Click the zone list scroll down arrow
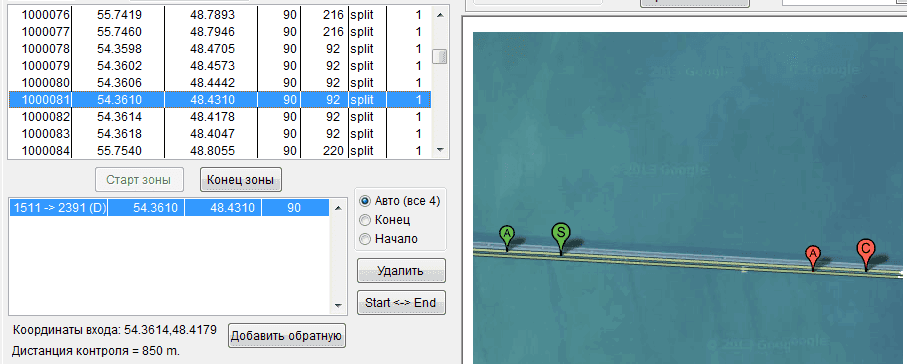Viewport: 907px width, 364px height. pos(338,306)
